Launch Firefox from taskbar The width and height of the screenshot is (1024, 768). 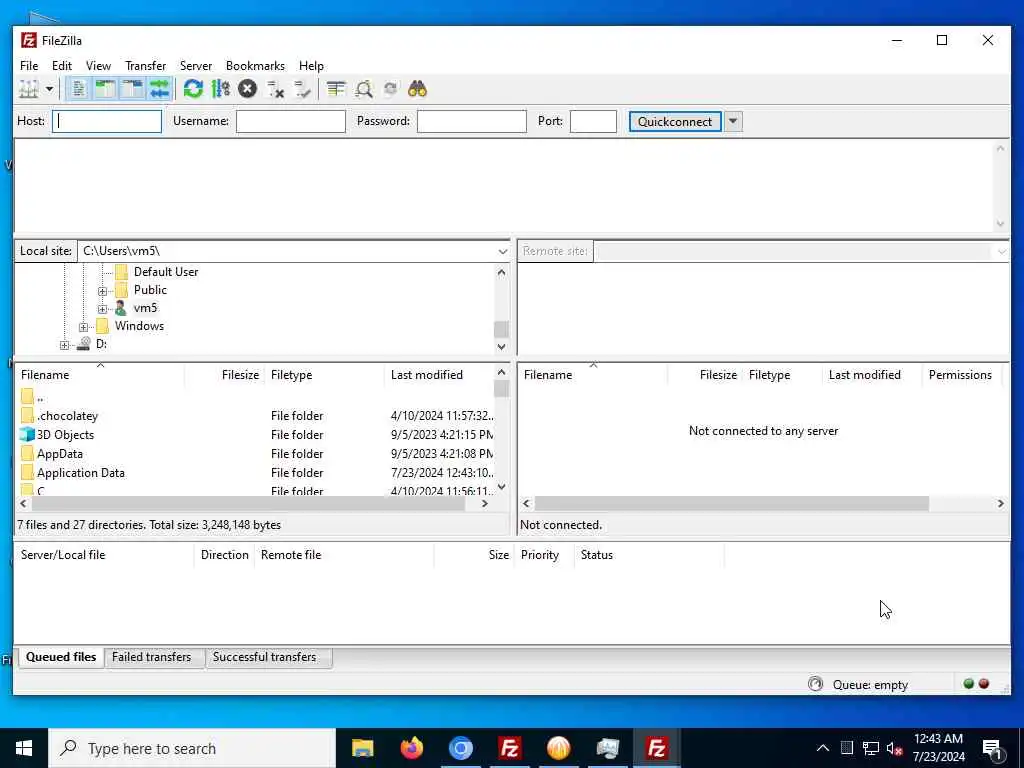point(411,748)
